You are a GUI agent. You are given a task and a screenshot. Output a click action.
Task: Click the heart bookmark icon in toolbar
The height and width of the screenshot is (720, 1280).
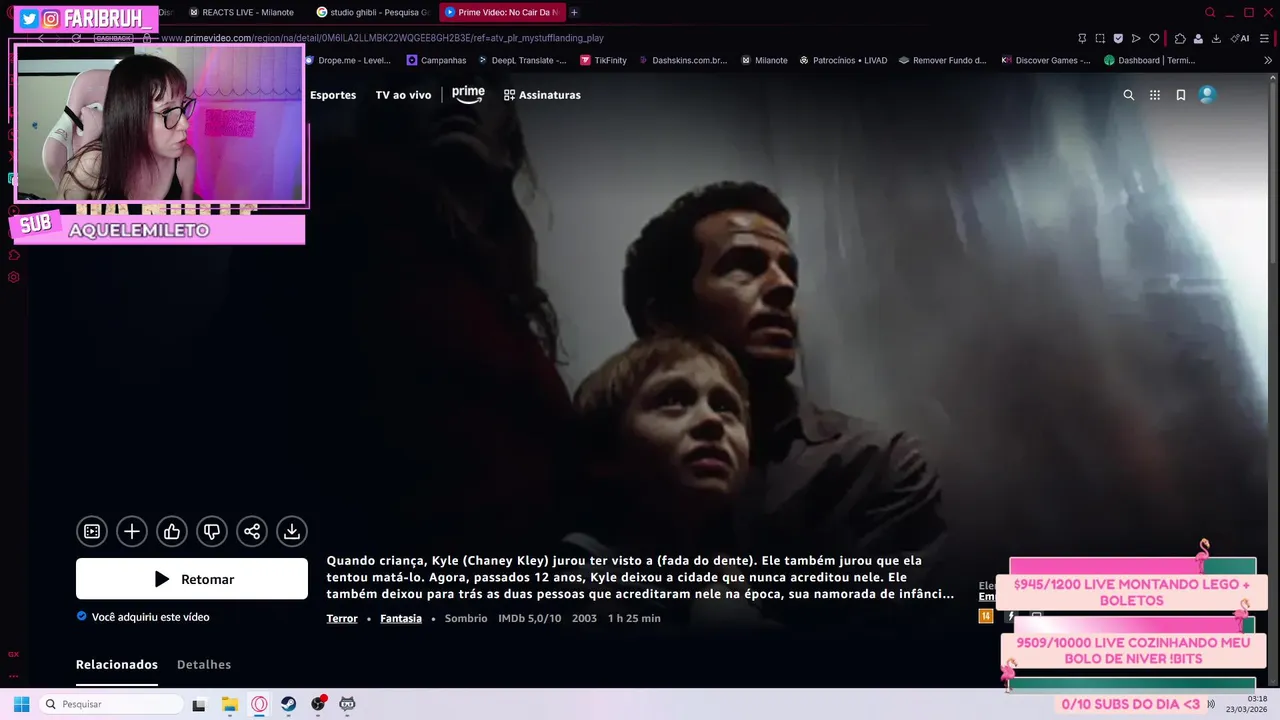(1154, 38)
